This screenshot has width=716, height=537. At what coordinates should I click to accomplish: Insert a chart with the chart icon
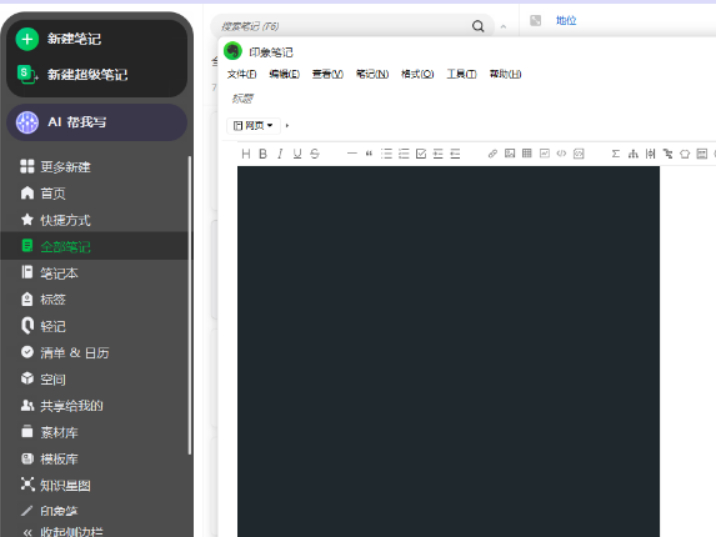[544, 153]
